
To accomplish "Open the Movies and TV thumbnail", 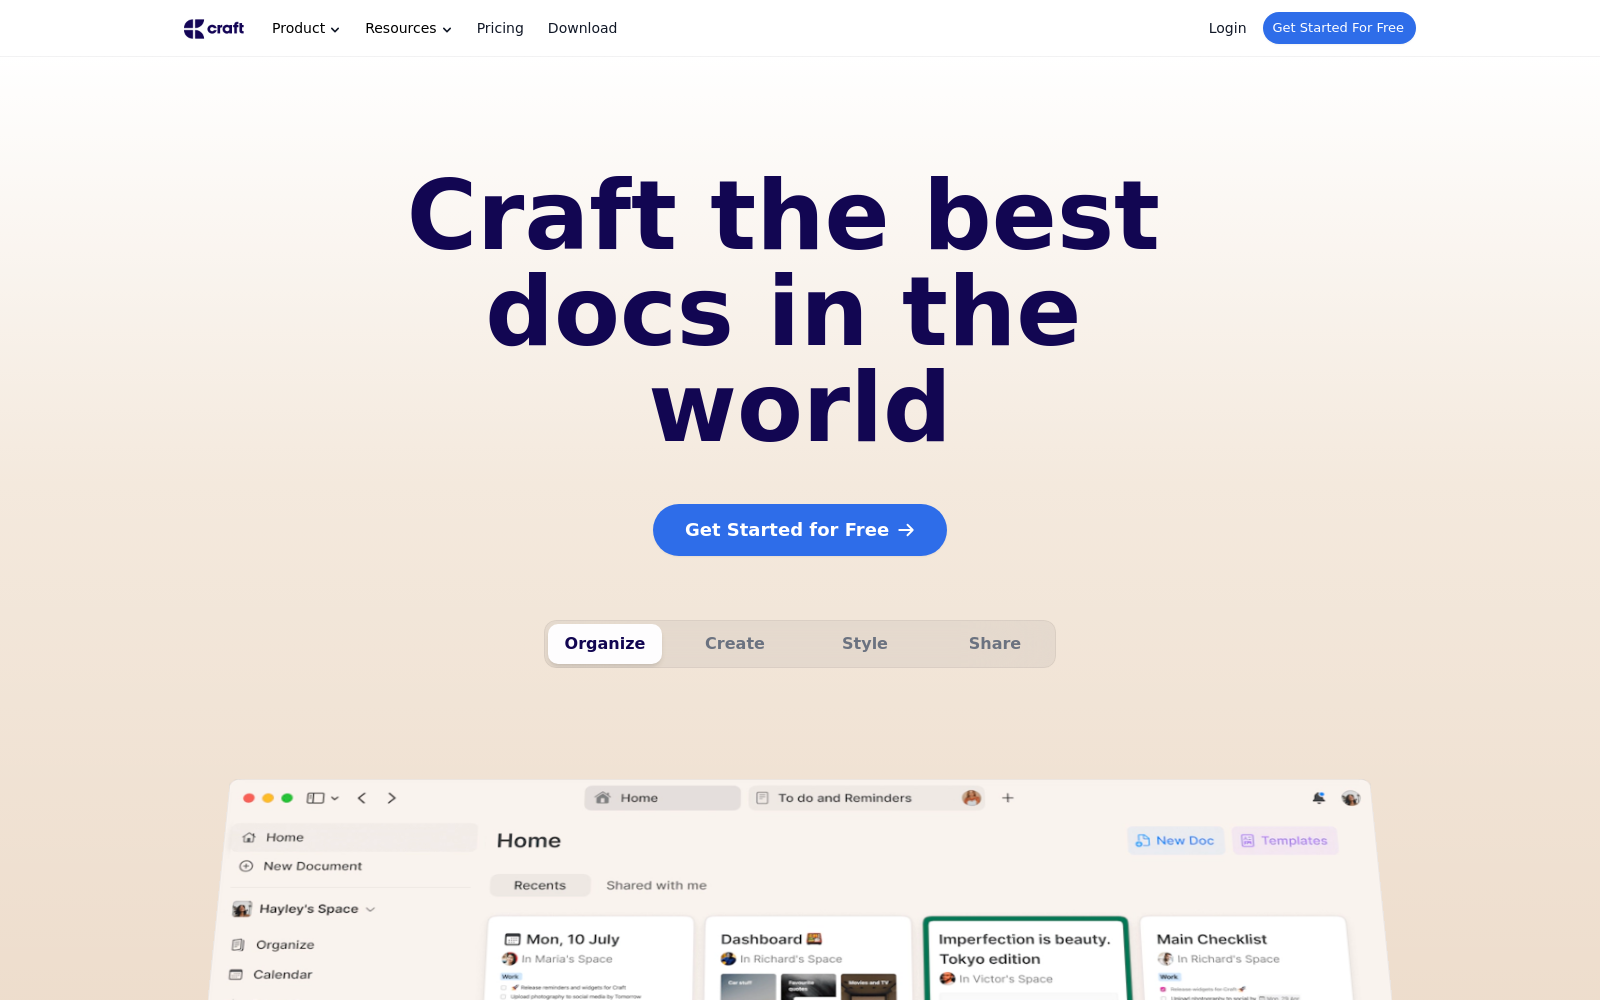I will 869,986.
